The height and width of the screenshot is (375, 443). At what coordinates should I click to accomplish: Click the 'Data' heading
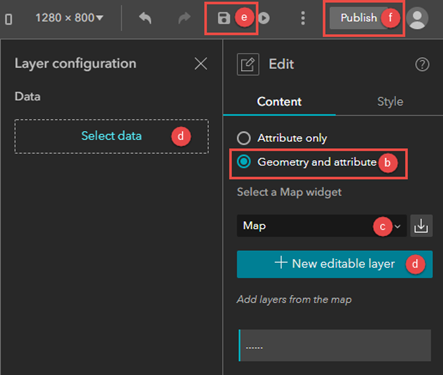pyautogui.click(x=27, y=97)
